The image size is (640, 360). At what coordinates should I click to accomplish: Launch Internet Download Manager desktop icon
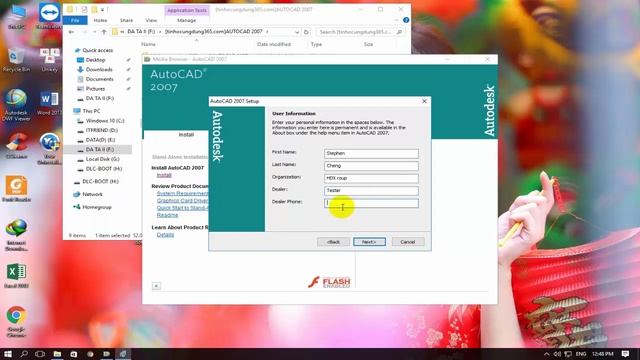point(16,235)
